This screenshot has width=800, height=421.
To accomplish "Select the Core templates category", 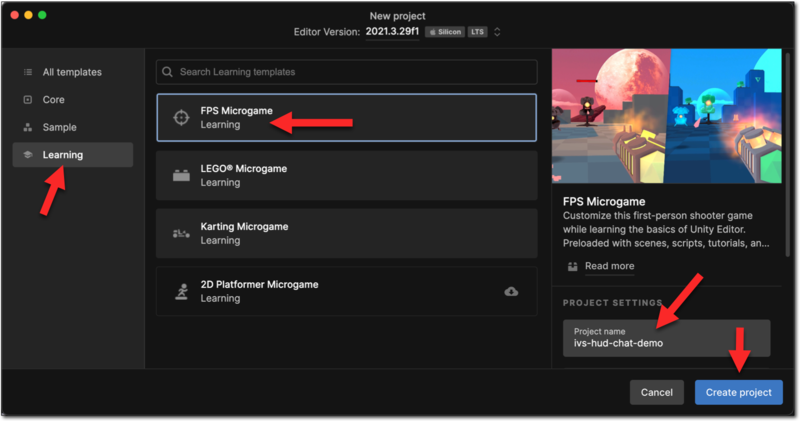I will [53, 100].
